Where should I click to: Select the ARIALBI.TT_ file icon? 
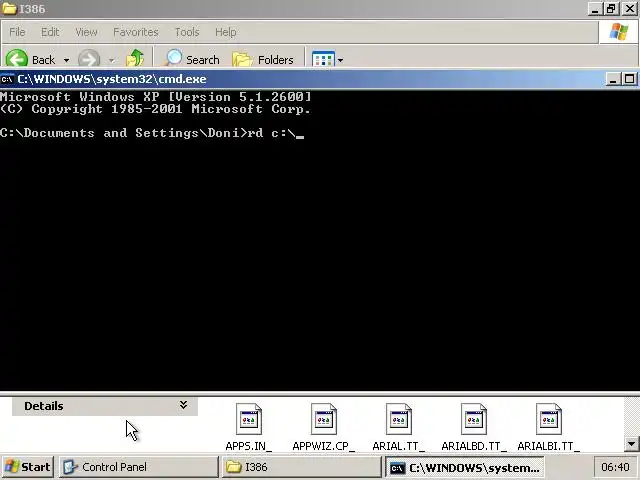pos(549,419)
